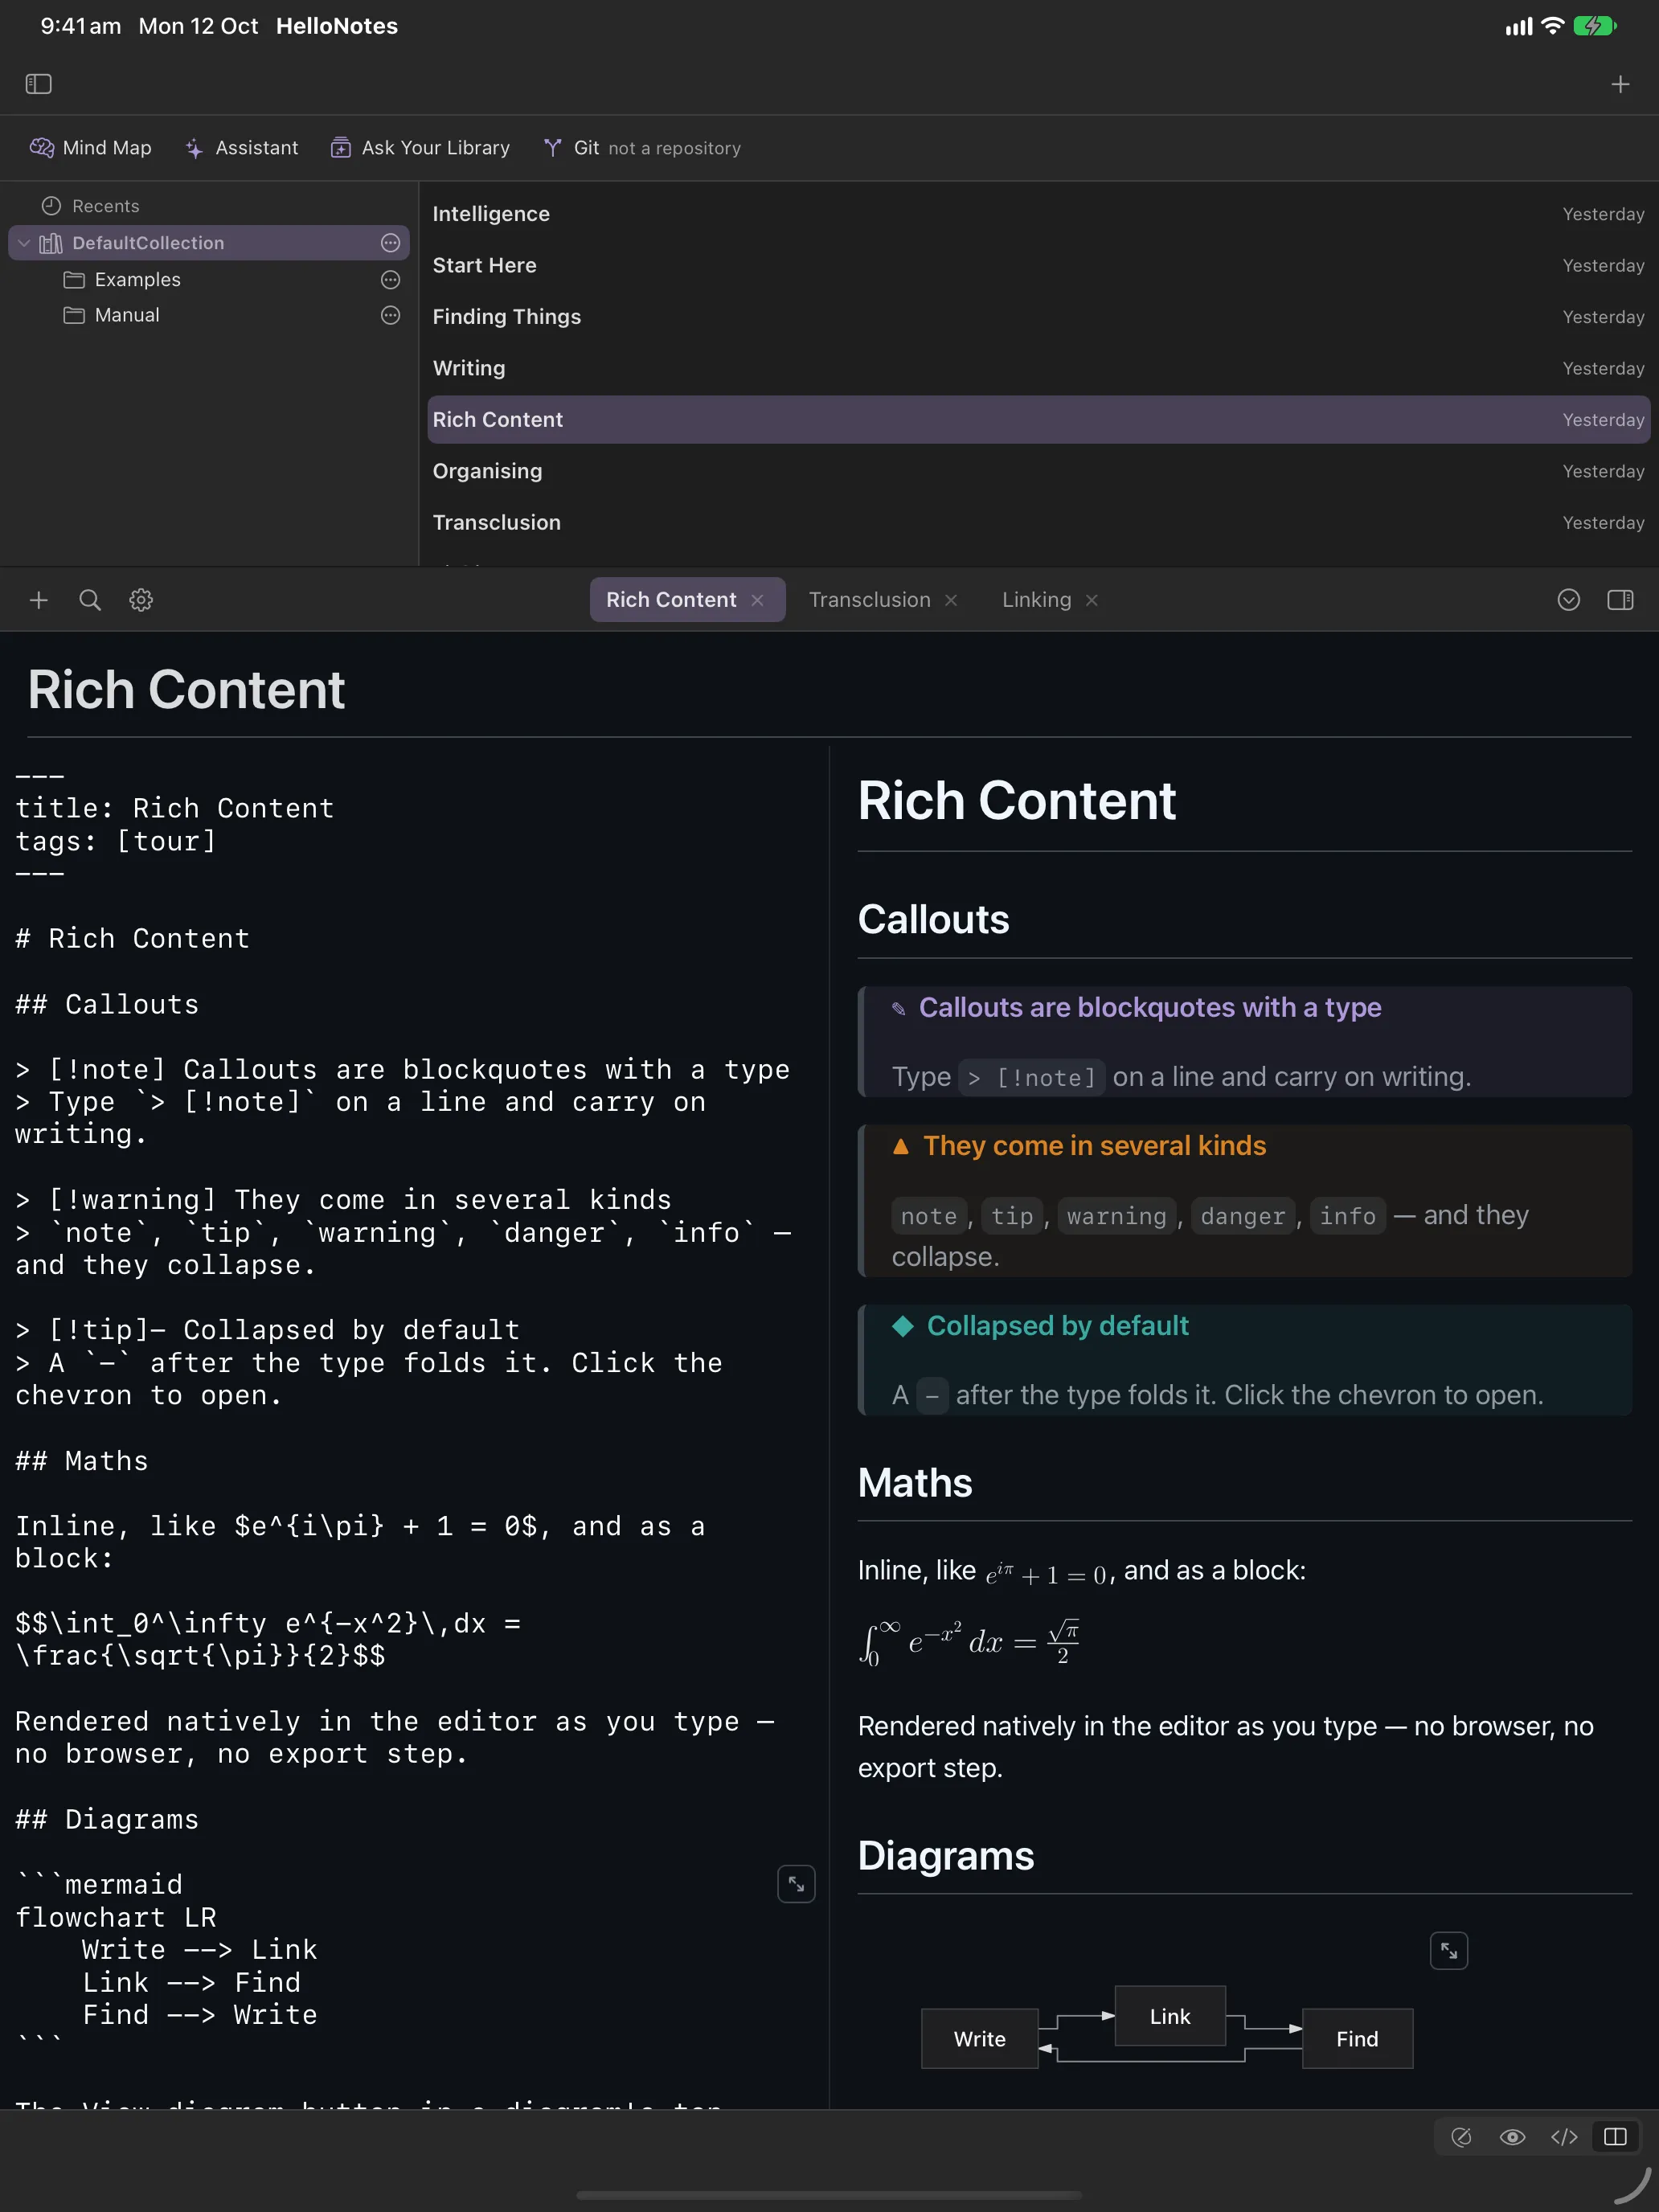The width and height of the screenshot is (1659, 2212).
Task: Open the Assistant sparkle tool
Action: (x=242, y=148)
